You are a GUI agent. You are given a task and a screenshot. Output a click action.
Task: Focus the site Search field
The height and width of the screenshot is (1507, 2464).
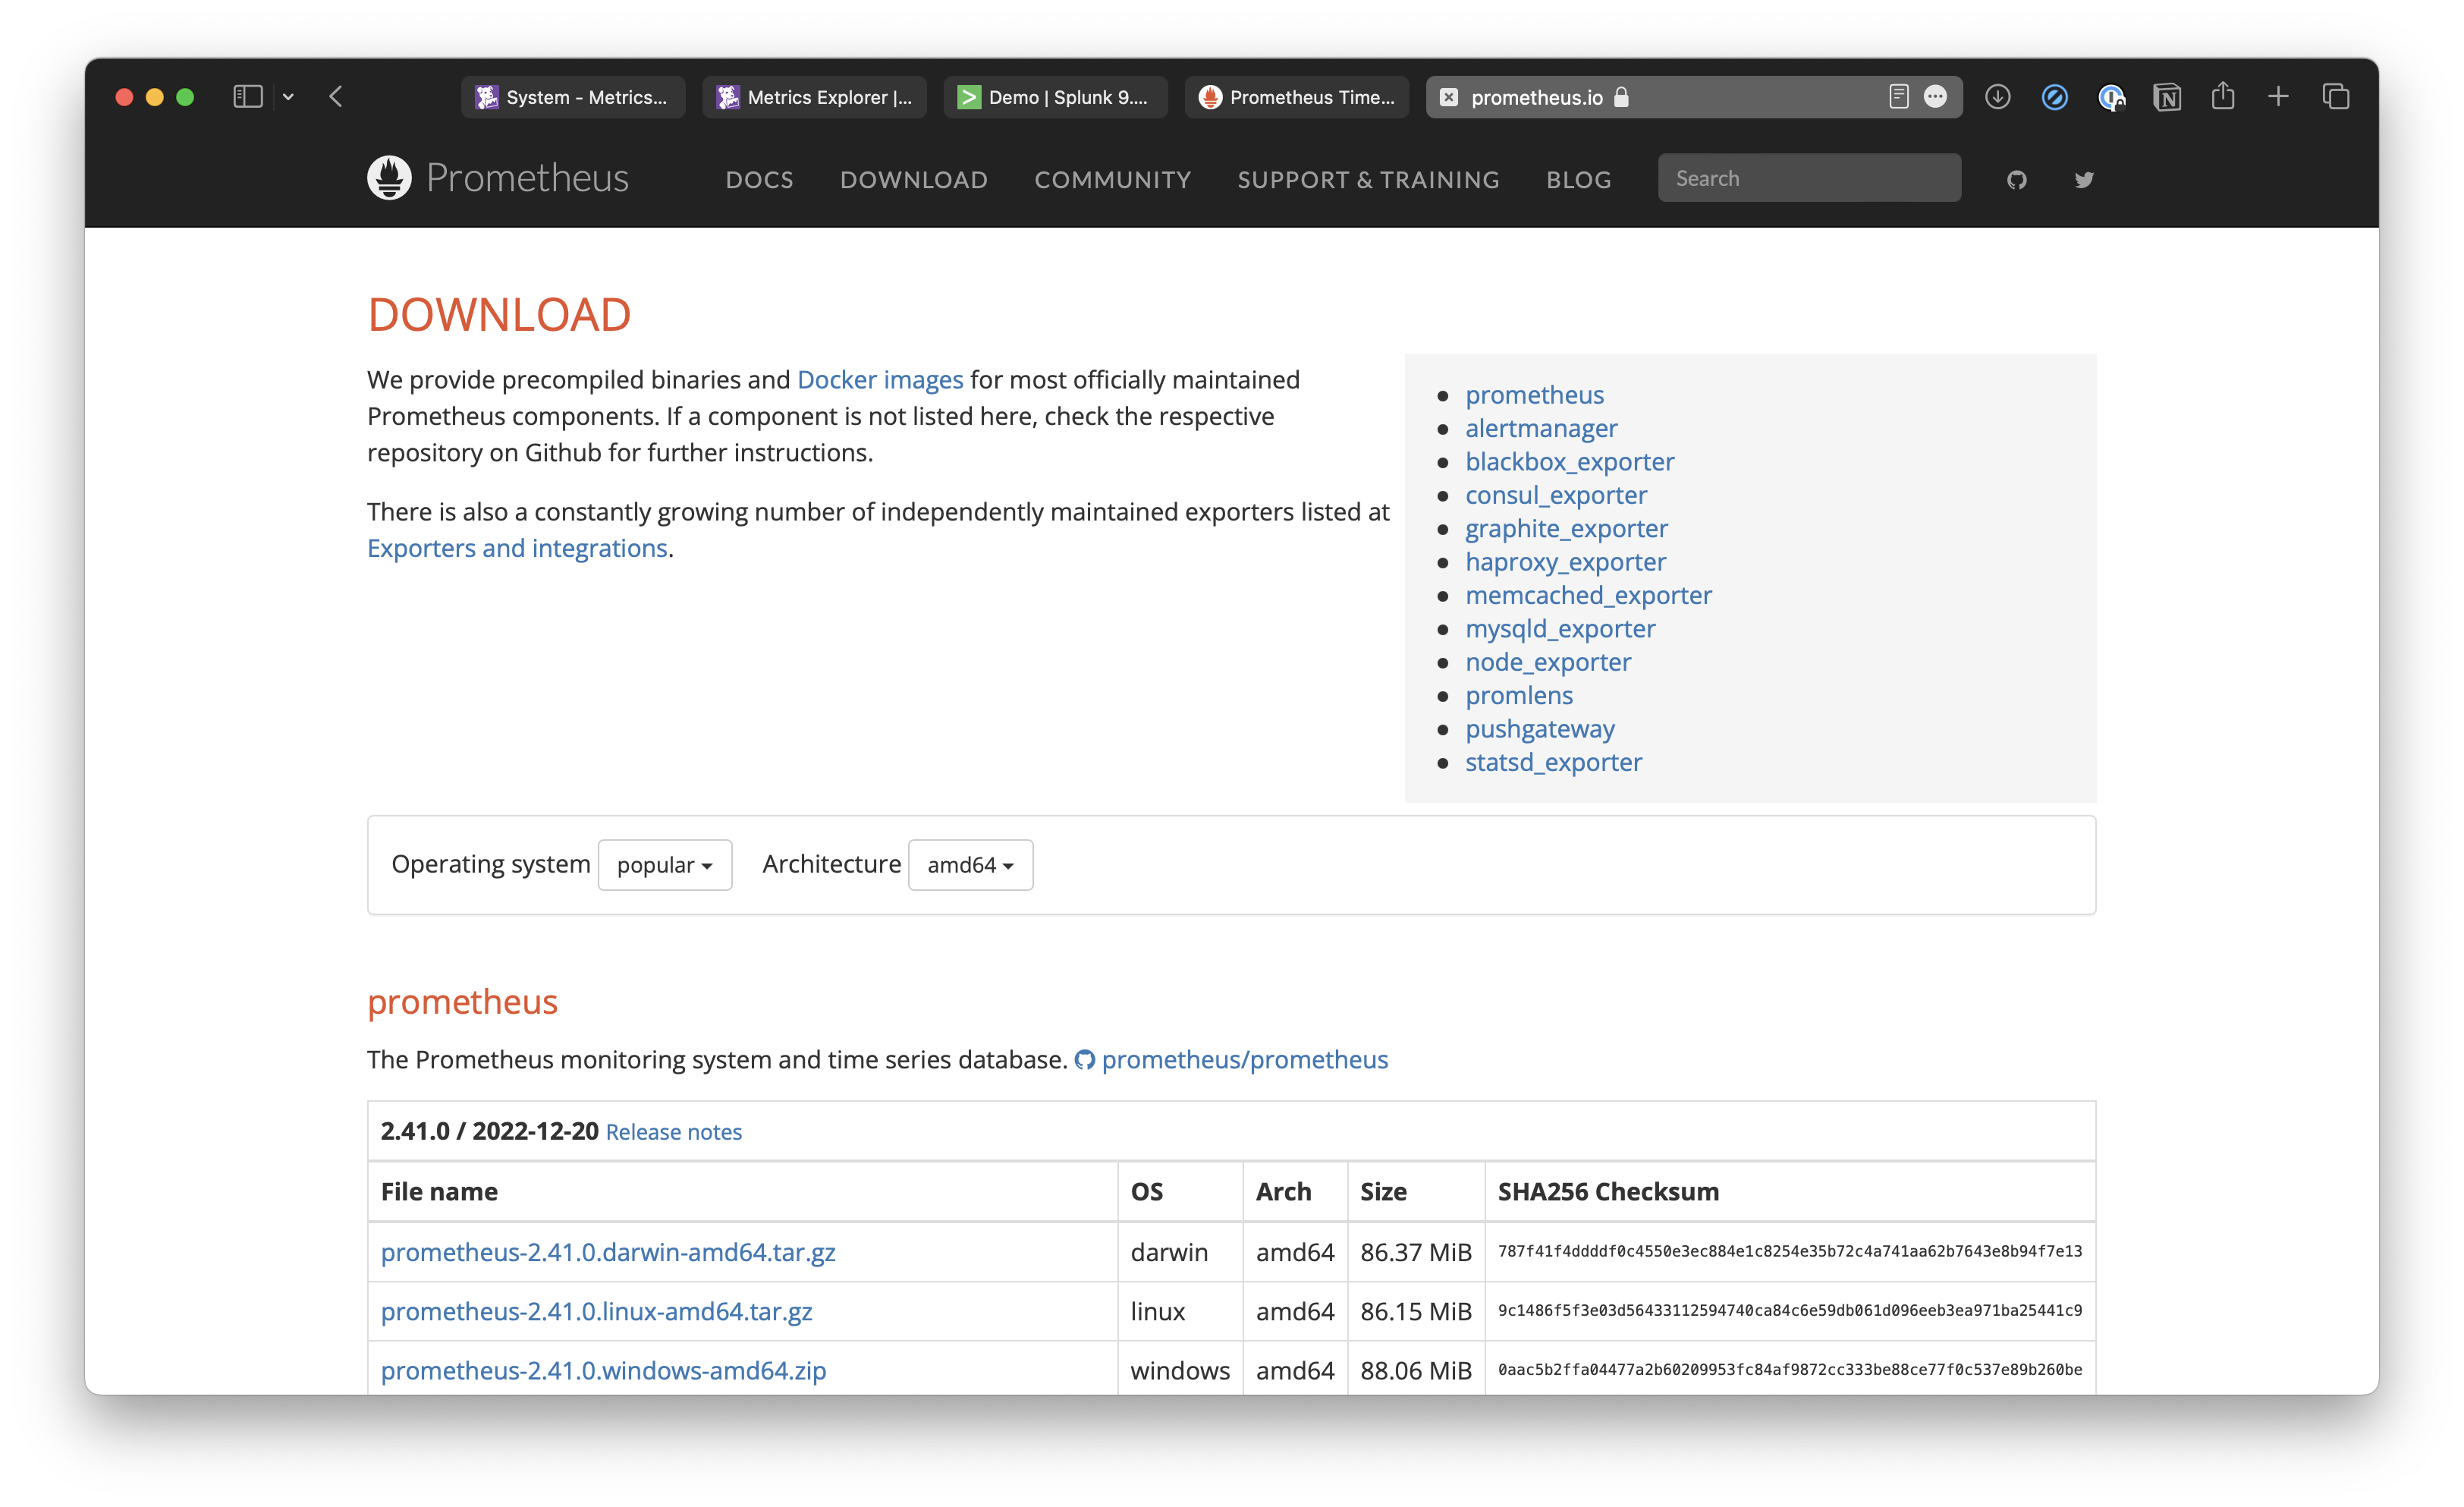tap(1809, 178)
